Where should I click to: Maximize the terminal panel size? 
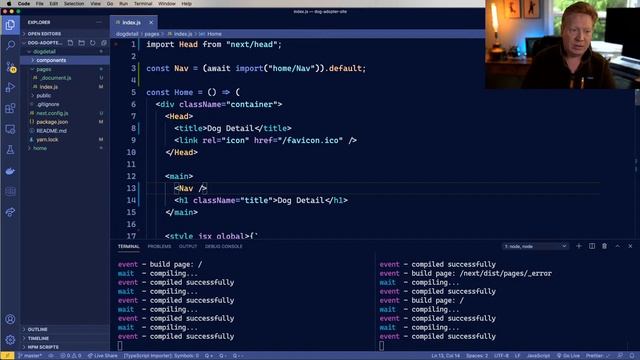tap(618, 246)
